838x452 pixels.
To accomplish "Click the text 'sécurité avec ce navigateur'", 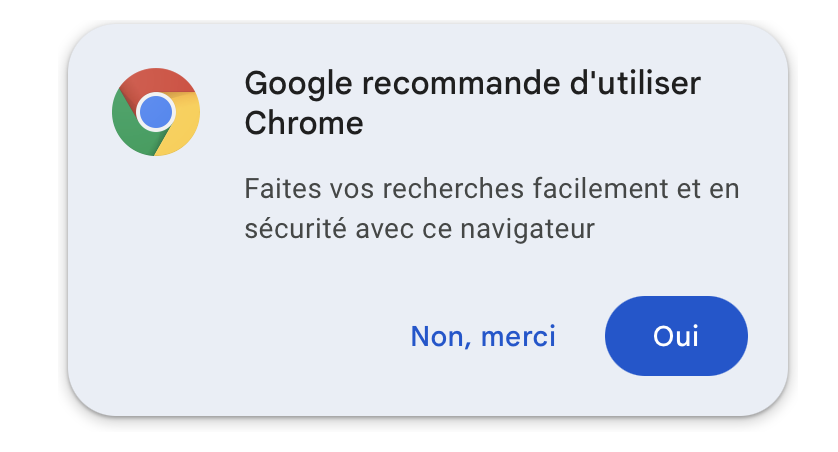I will pyautogui.click(x=420, y=229).
